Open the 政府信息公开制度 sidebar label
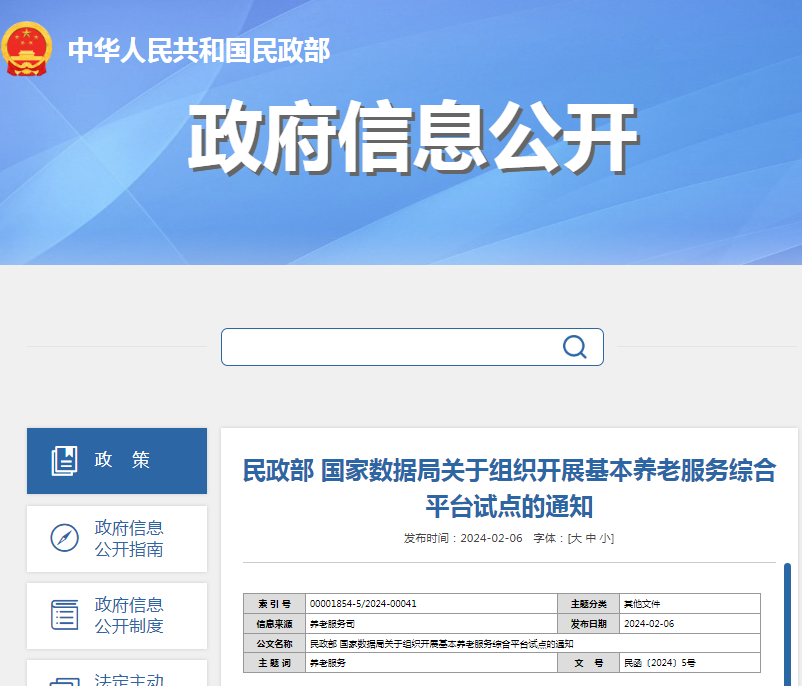 tap(129, 615)
